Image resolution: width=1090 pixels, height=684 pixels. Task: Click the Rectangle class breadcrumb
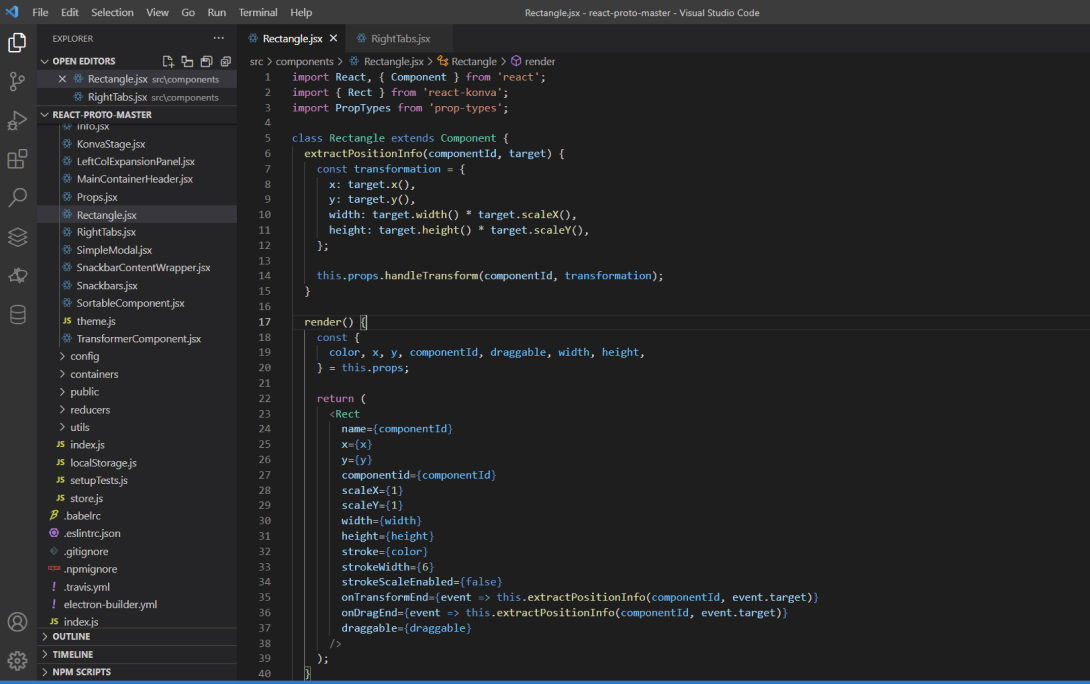(473, 61)
